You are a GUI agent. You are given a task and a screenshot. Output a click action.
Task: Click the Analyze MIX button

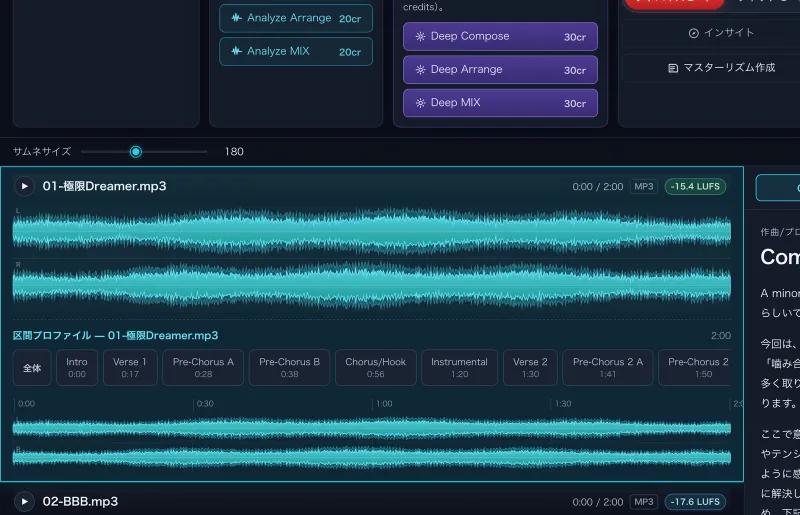click(x=296, y=52)
